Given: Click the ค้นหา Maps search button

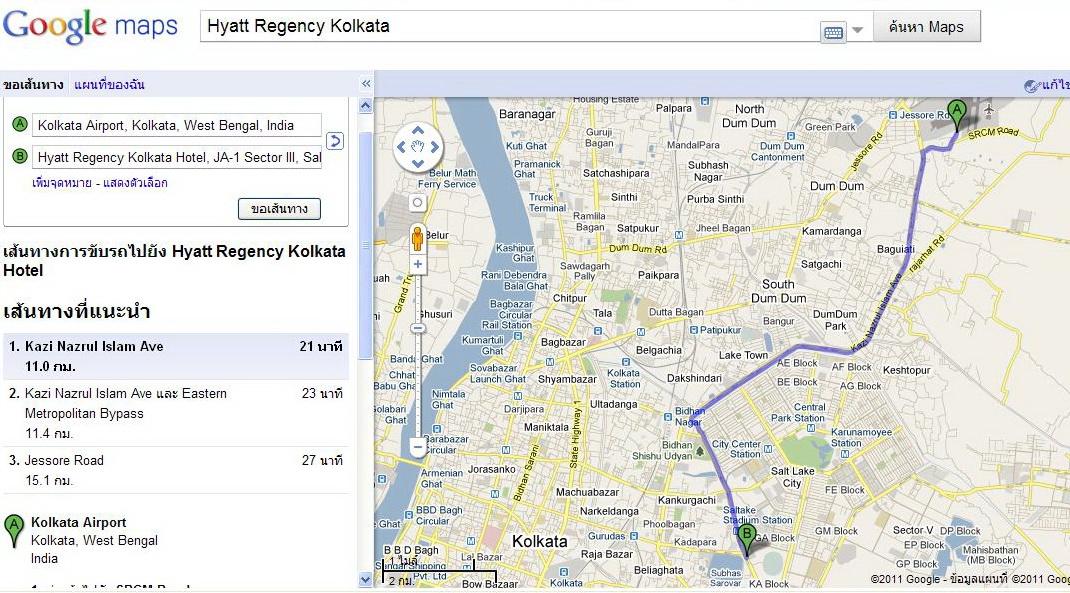Looking at the screenshot, I should (926, 27).
